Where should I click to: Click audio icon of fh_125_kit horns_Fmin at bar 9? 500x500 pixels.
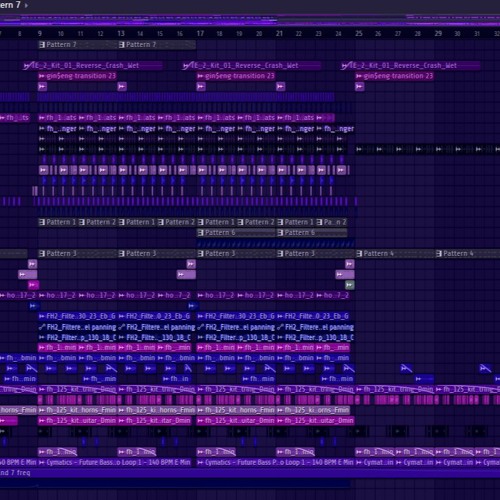coord(42,410)
